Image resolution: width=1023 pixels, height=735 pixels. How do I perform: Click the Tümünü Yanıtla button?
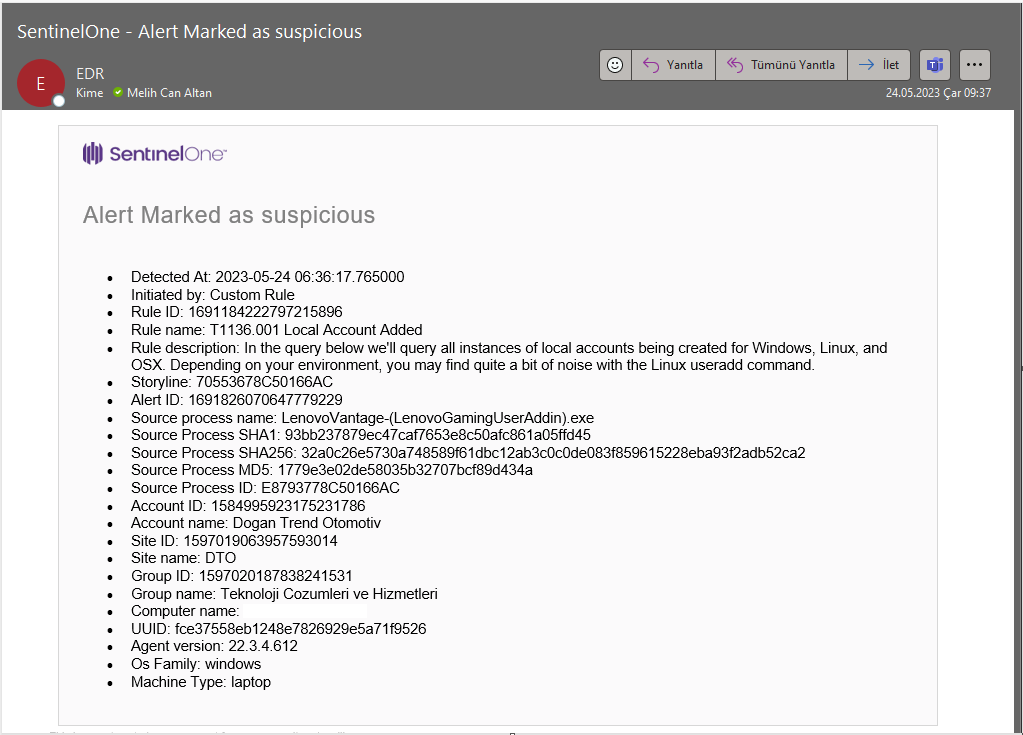click(x=782, y=65)
